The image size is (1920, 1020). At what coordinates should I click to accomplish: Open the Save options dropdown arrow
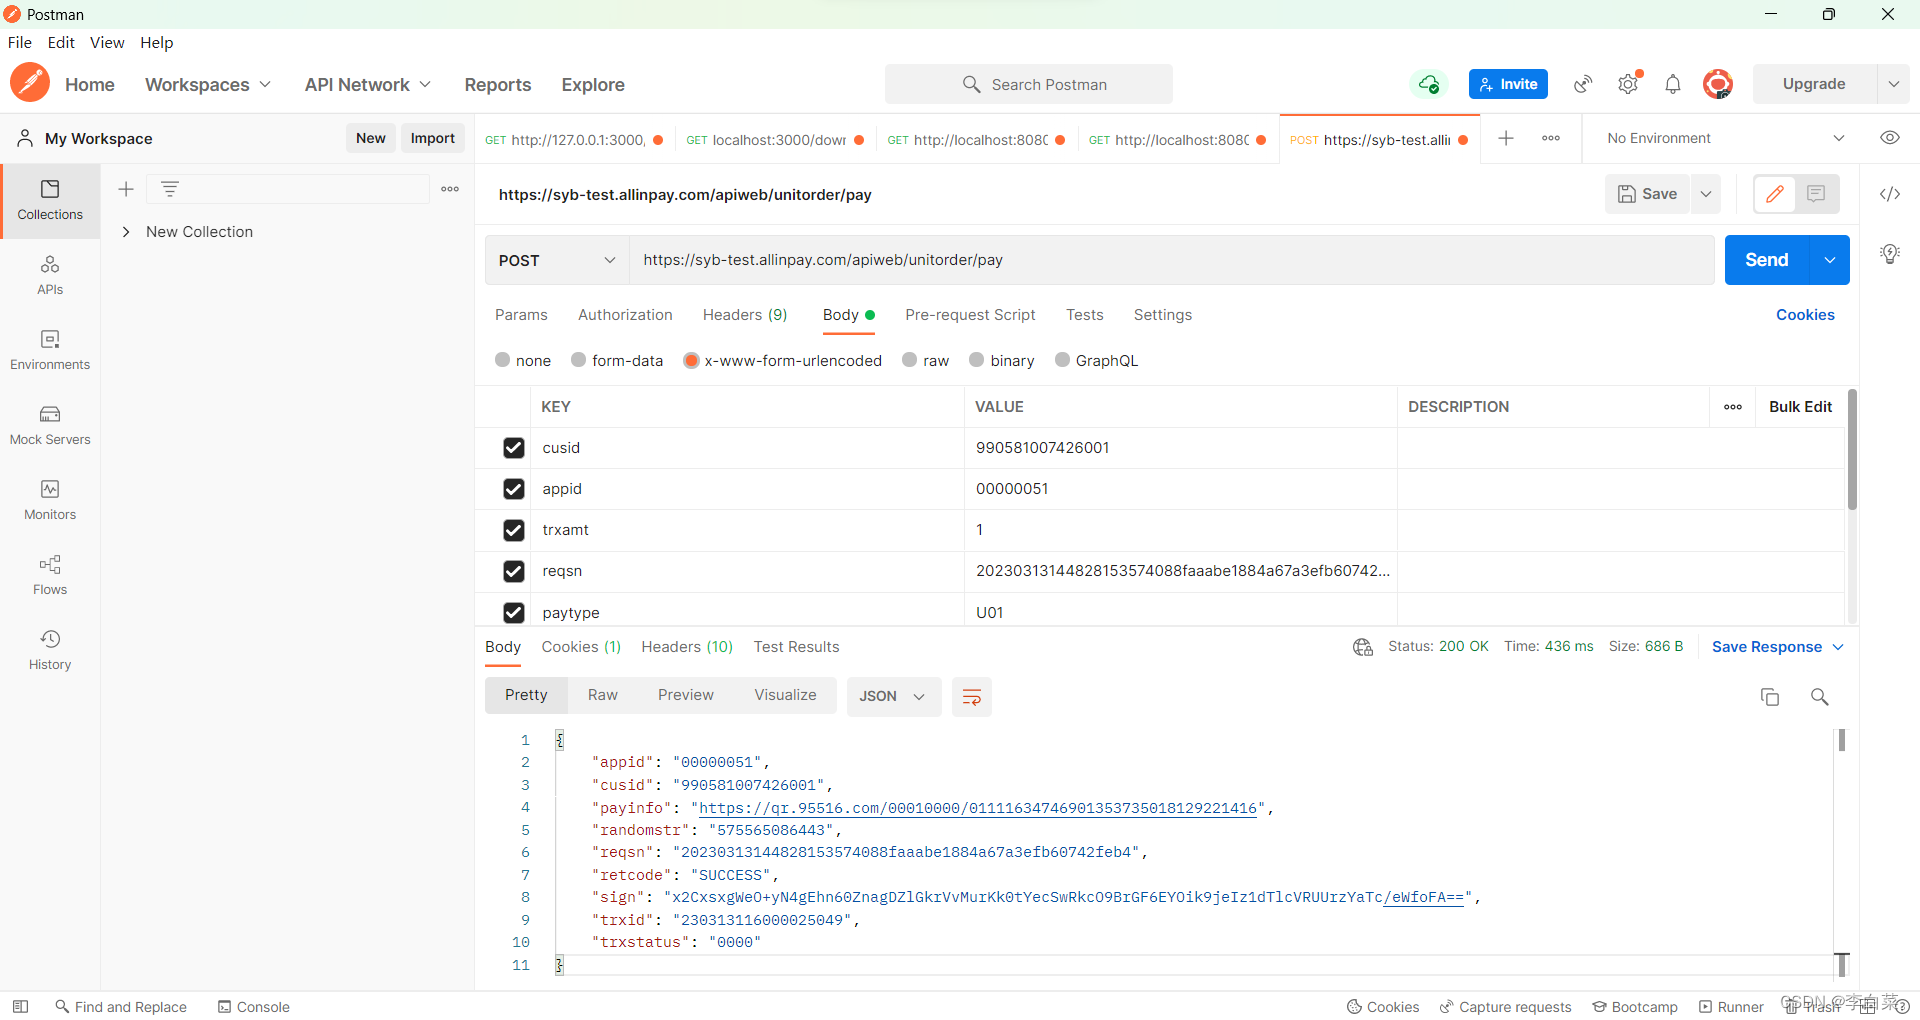point(1706,194)
